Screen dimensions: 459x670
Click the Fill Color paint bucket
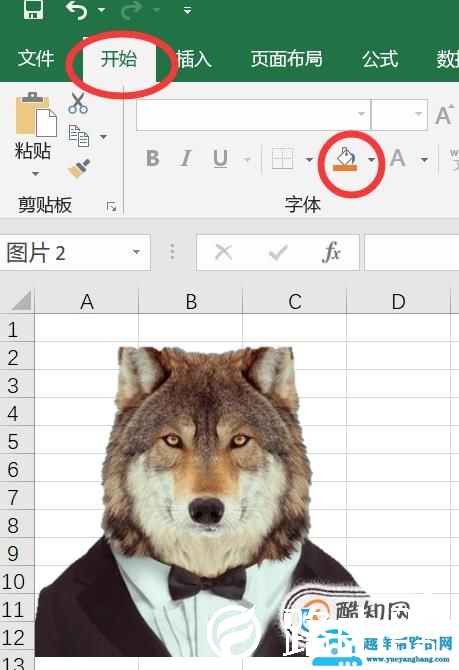coord(344,159)
